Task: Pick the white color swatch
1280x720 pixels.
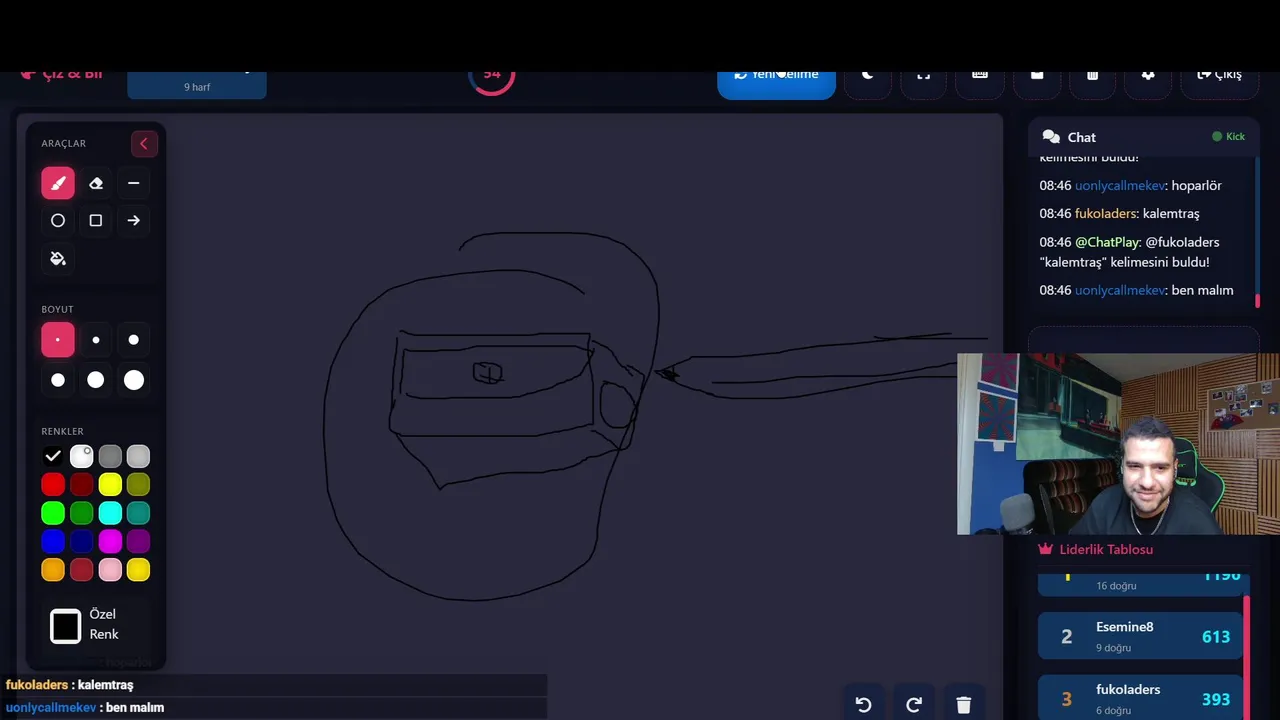Action: tap(82, 456)
